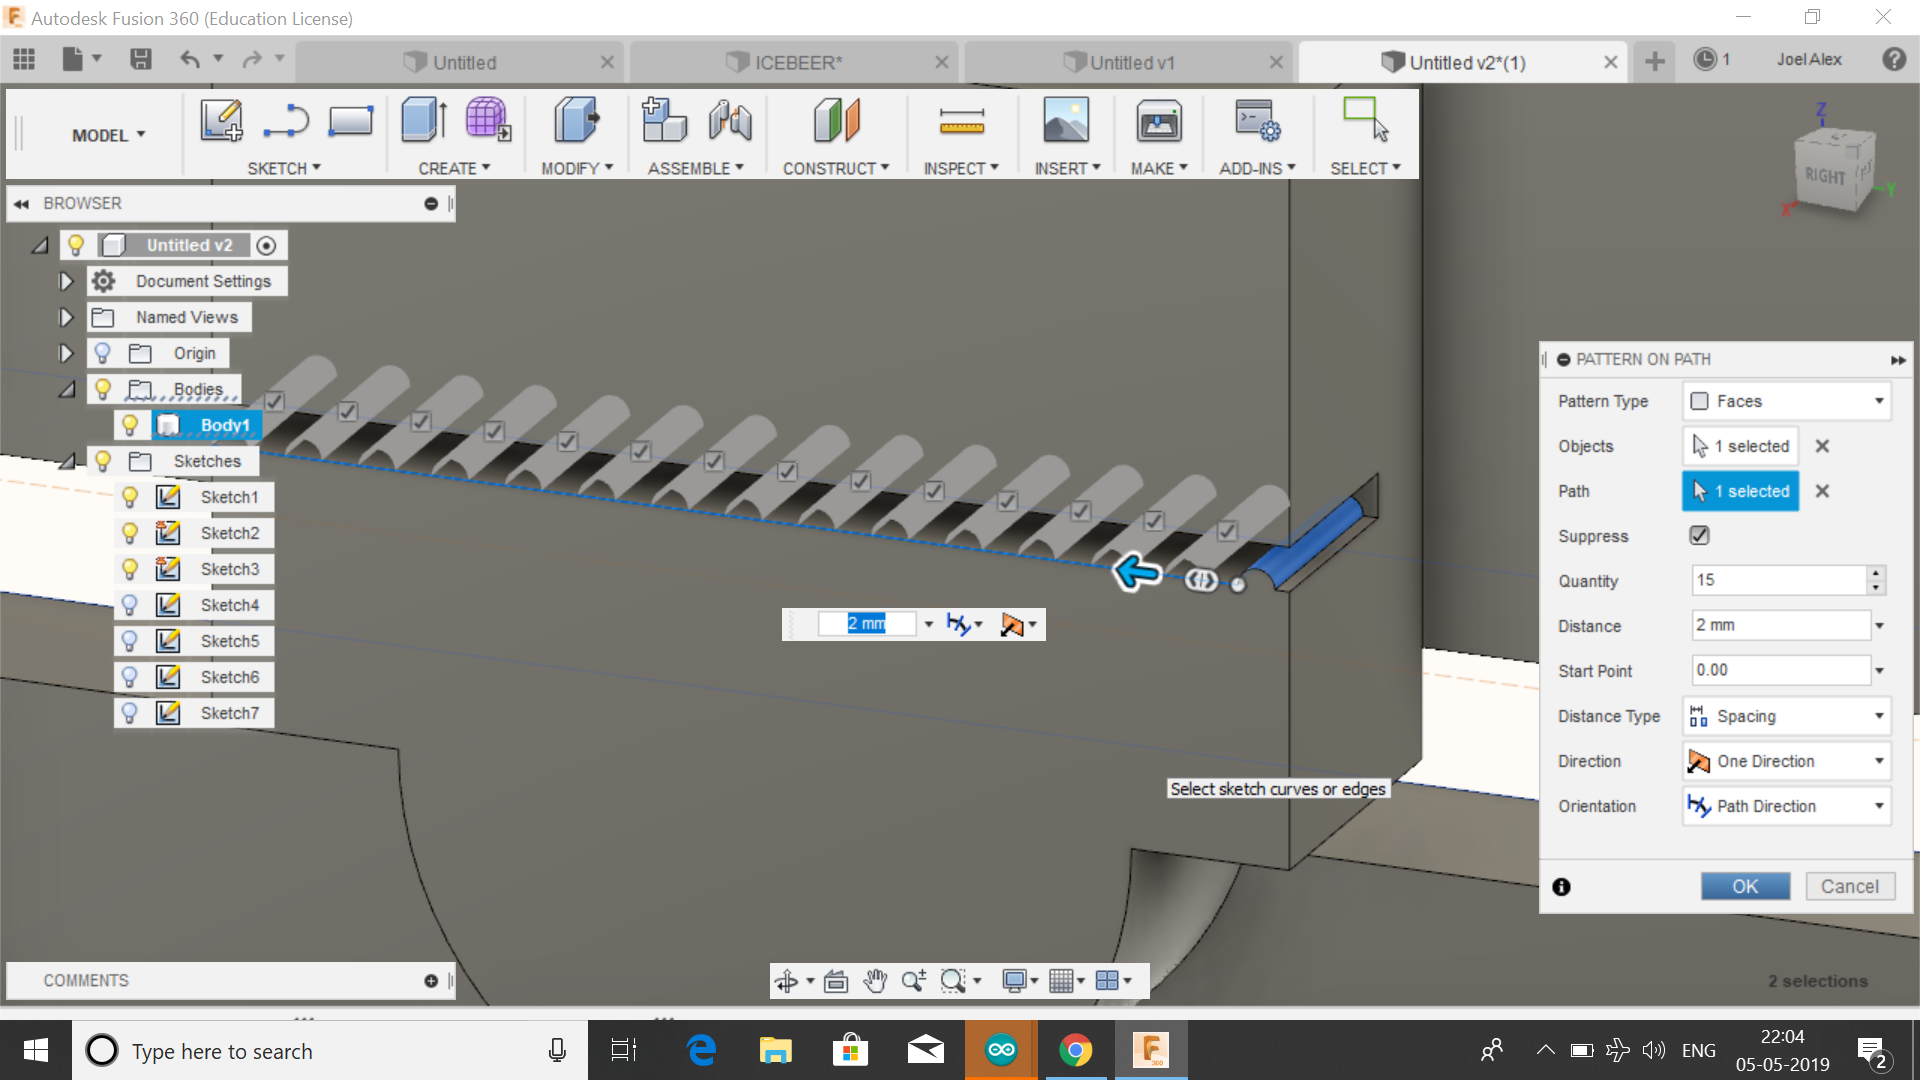1920x1080 pixels.
Task: Expand the Origin folder
Action: 66,353
